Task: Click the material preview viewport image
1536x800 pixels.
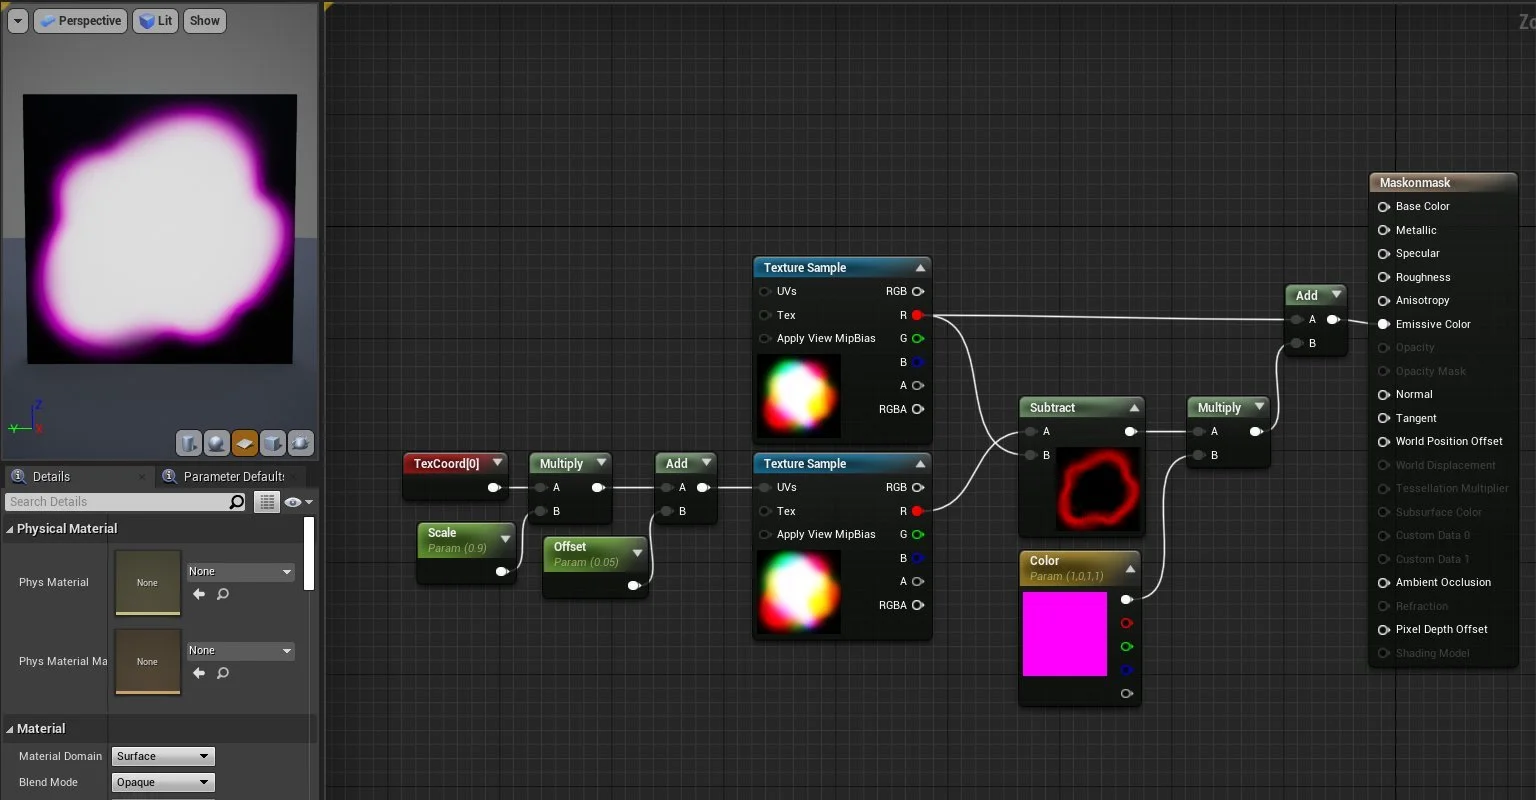Action: (x=160, y=230)
